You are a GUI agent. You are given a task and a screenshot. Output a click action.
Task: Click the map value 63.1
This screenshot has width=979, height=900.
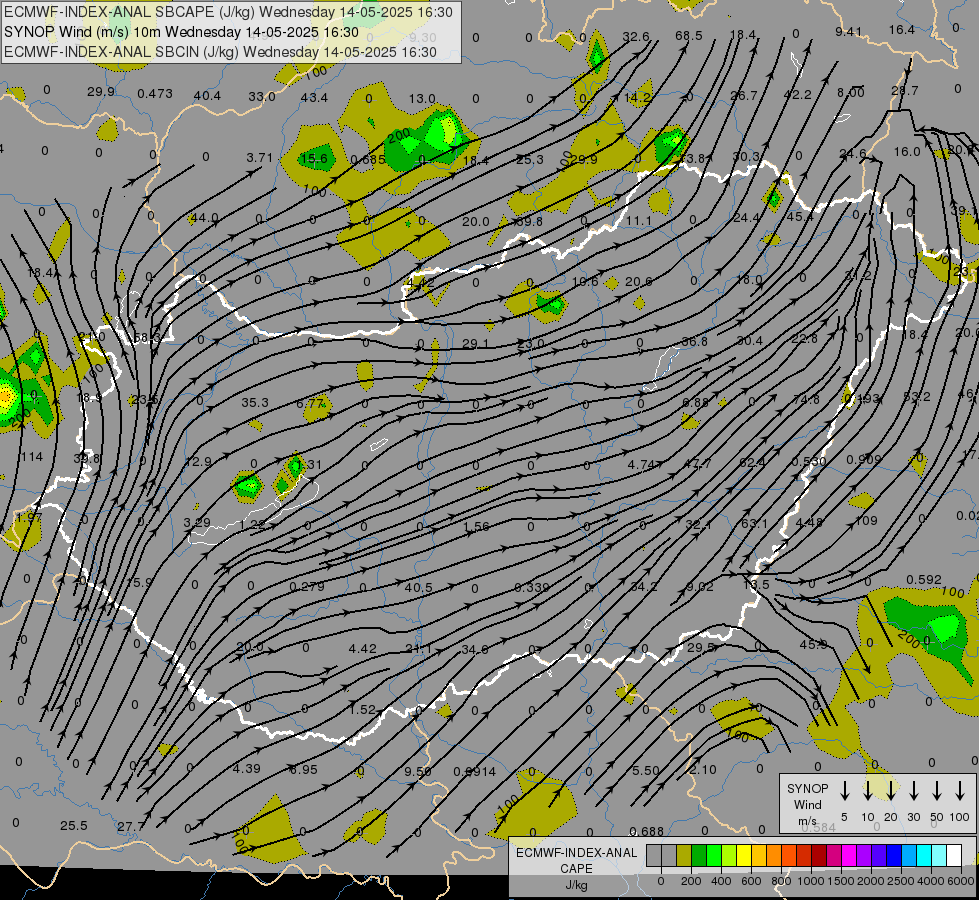click(x=754, y=523)
